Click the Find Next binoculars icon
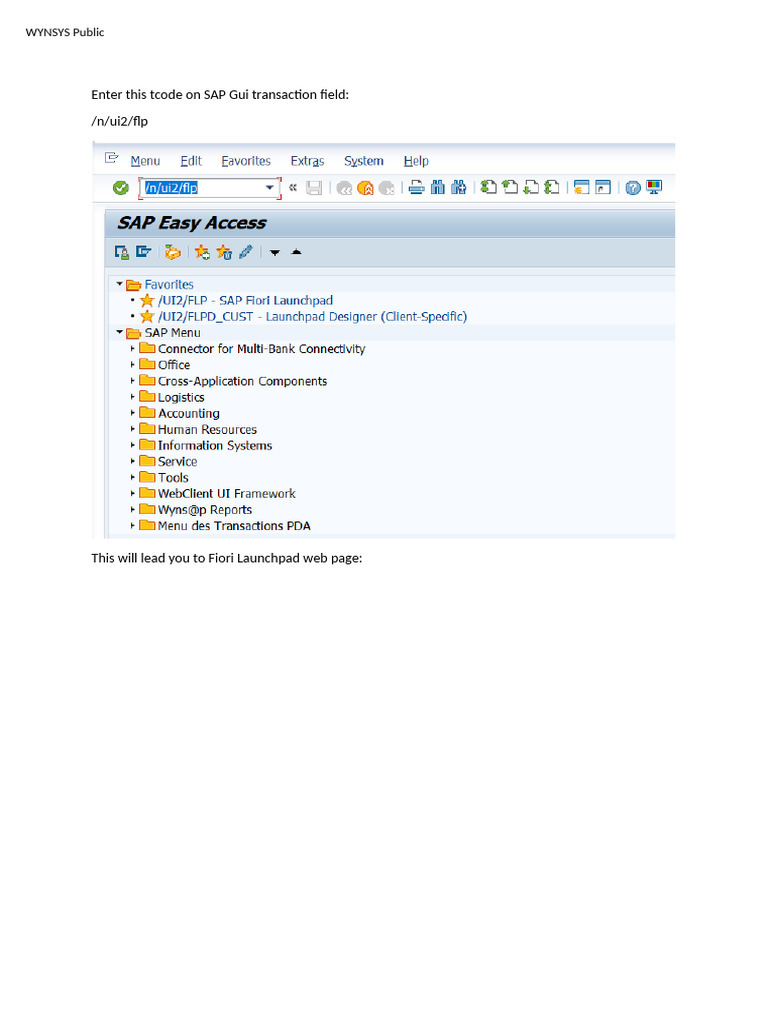The image size is (768, 1024). point(459,187)
